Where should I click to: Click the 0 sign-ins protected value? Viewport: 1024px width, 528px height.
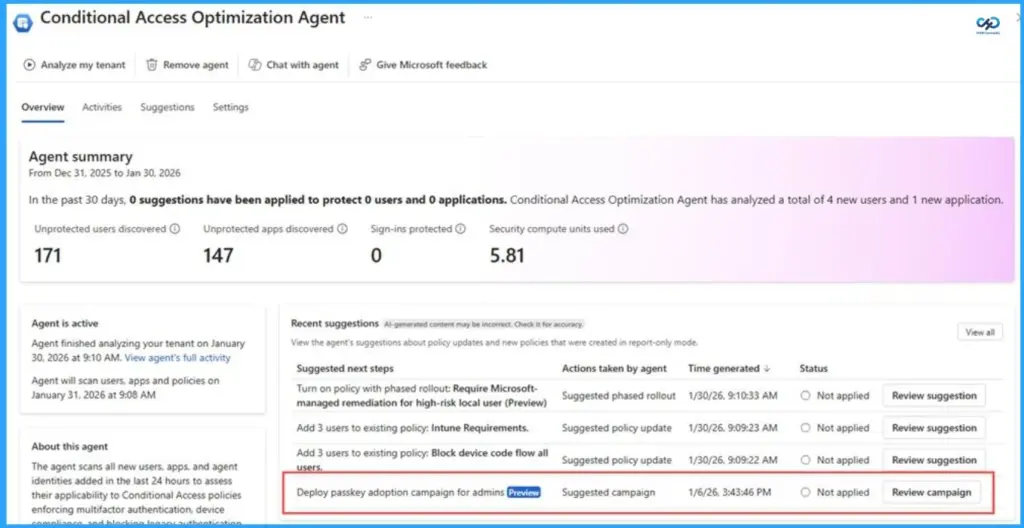click(376, 256)
